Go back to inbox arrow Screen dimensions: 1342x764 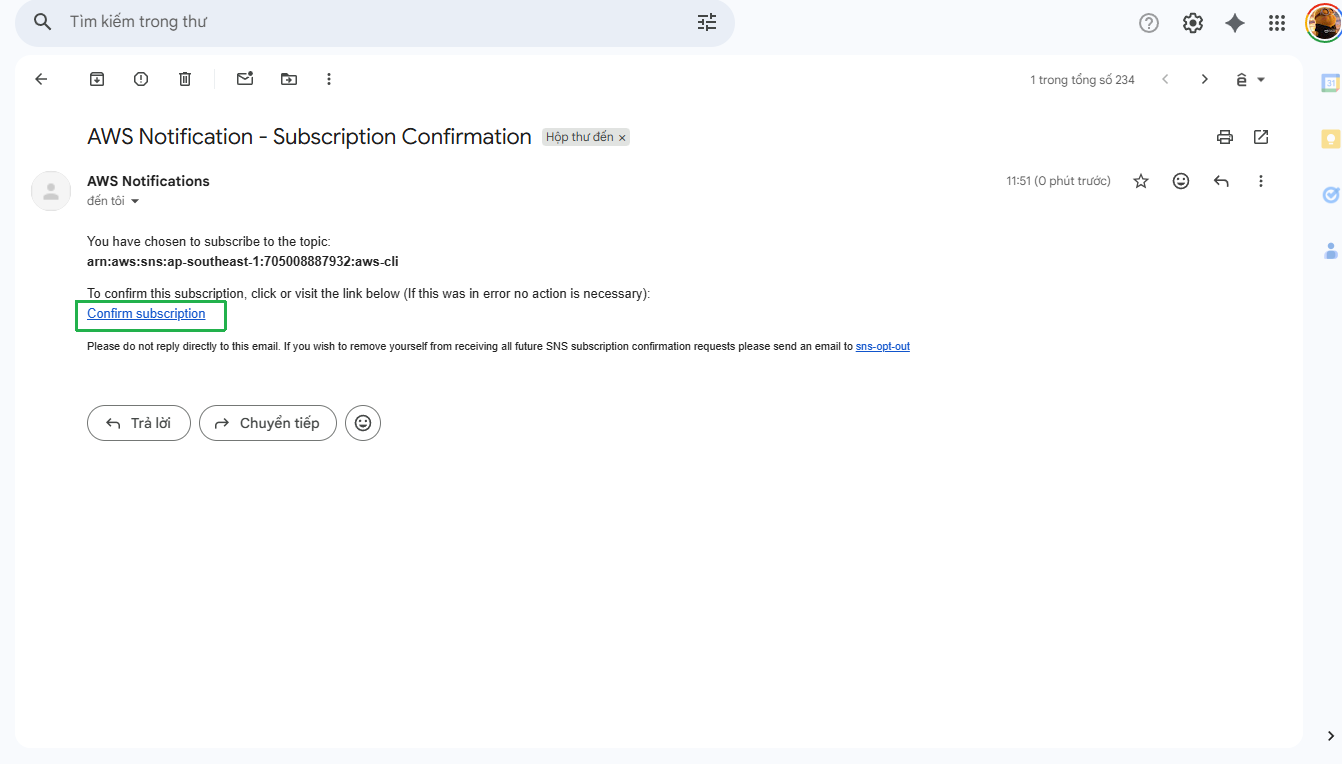(41, 79)
